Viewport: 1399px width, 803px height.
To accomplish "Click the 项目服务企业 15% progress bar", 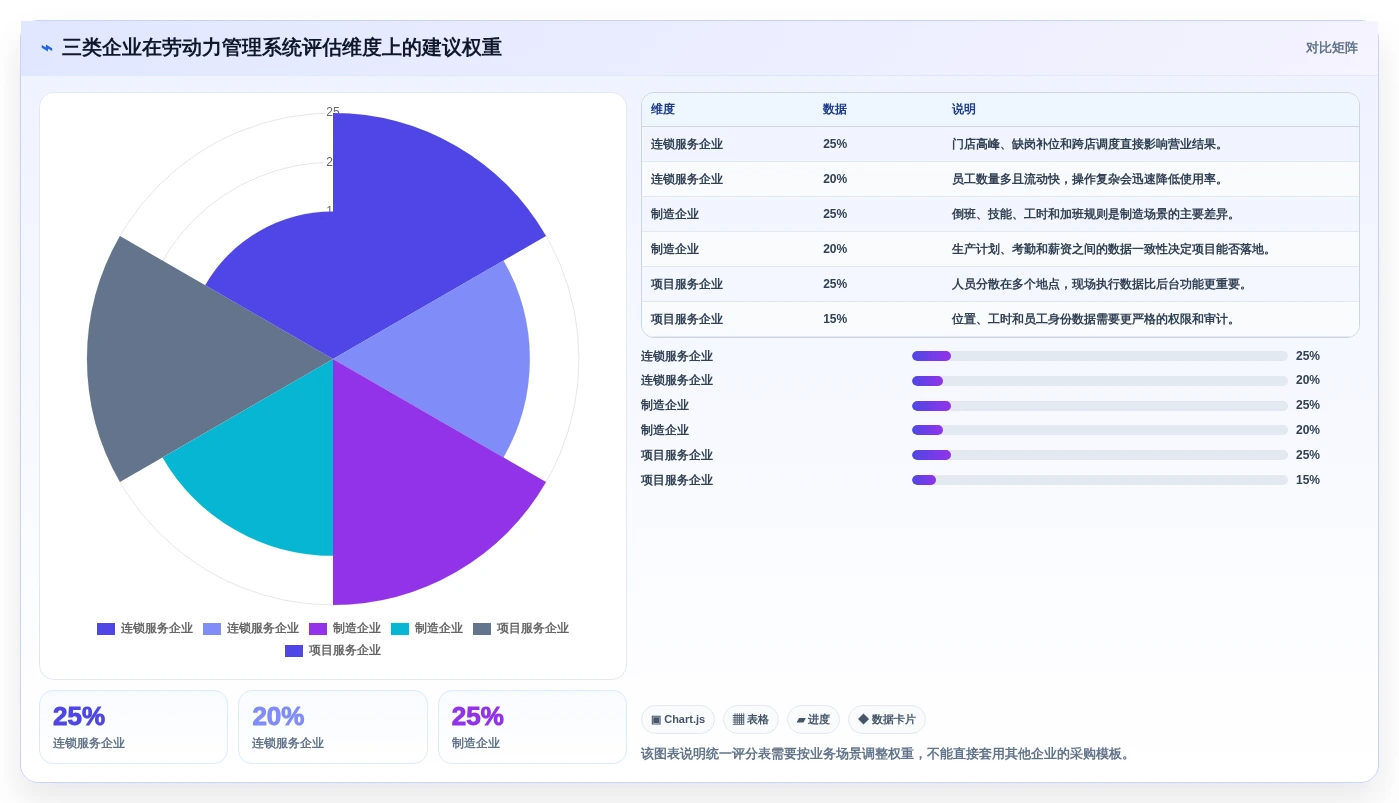I will coord(1100,480).
